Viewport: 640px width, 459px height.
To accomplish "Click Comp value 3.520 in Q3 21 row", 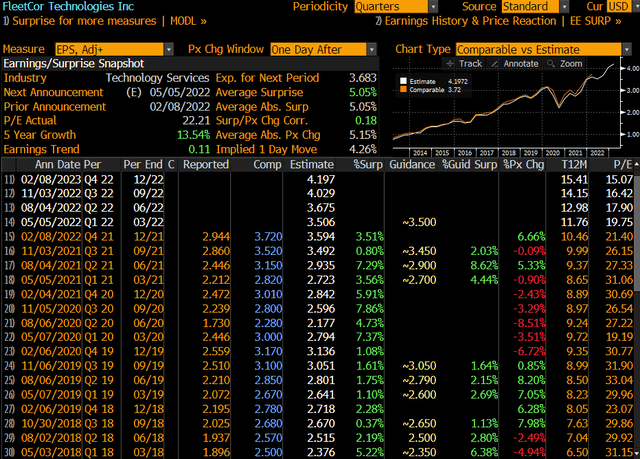I will [x=268, y=251].
